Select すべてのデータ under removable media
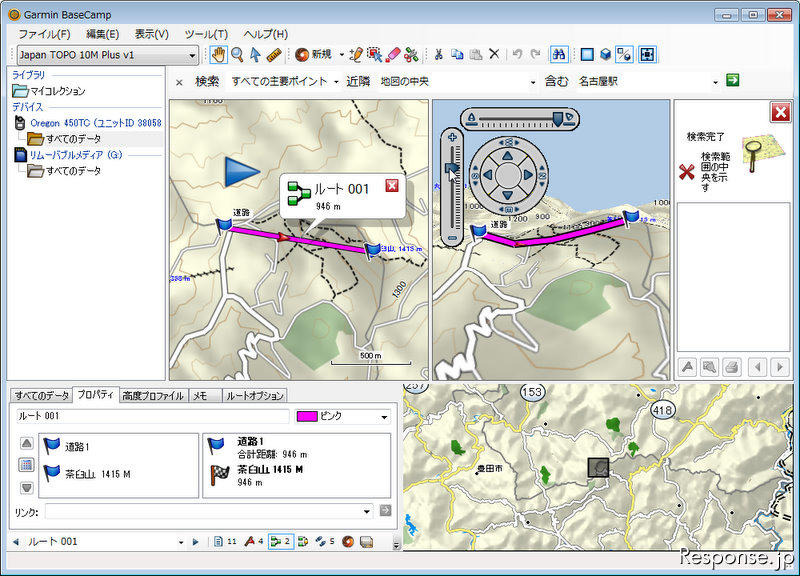Image resolution: width=800 pixels, height=576 pixels. 64,171
